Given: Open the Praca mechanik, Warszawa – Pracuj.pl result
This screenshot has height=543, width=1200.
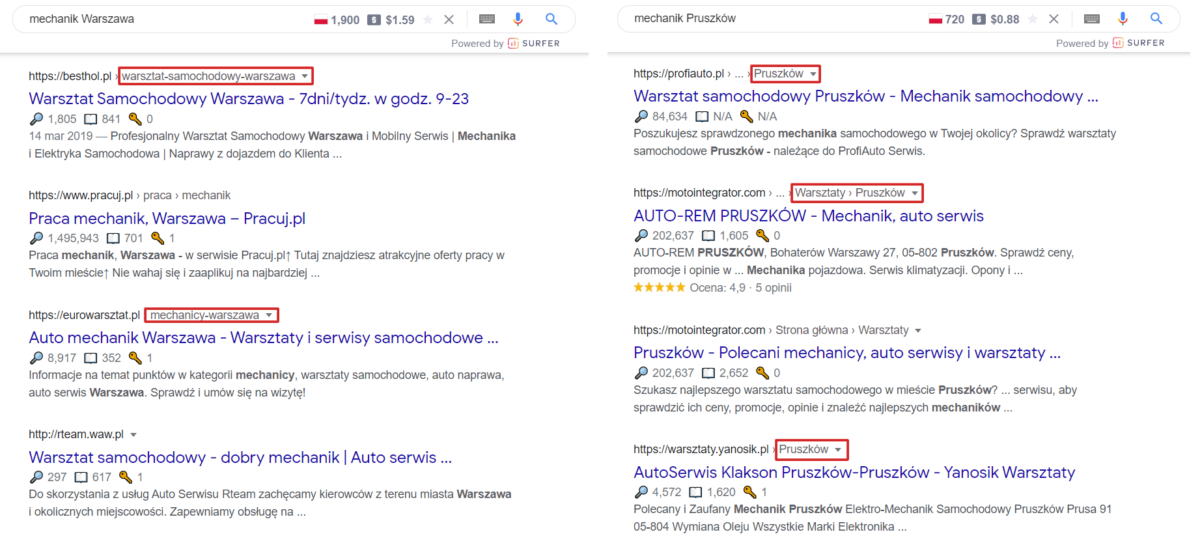Looking at the screenshot, I should click(x=167, y=218).
